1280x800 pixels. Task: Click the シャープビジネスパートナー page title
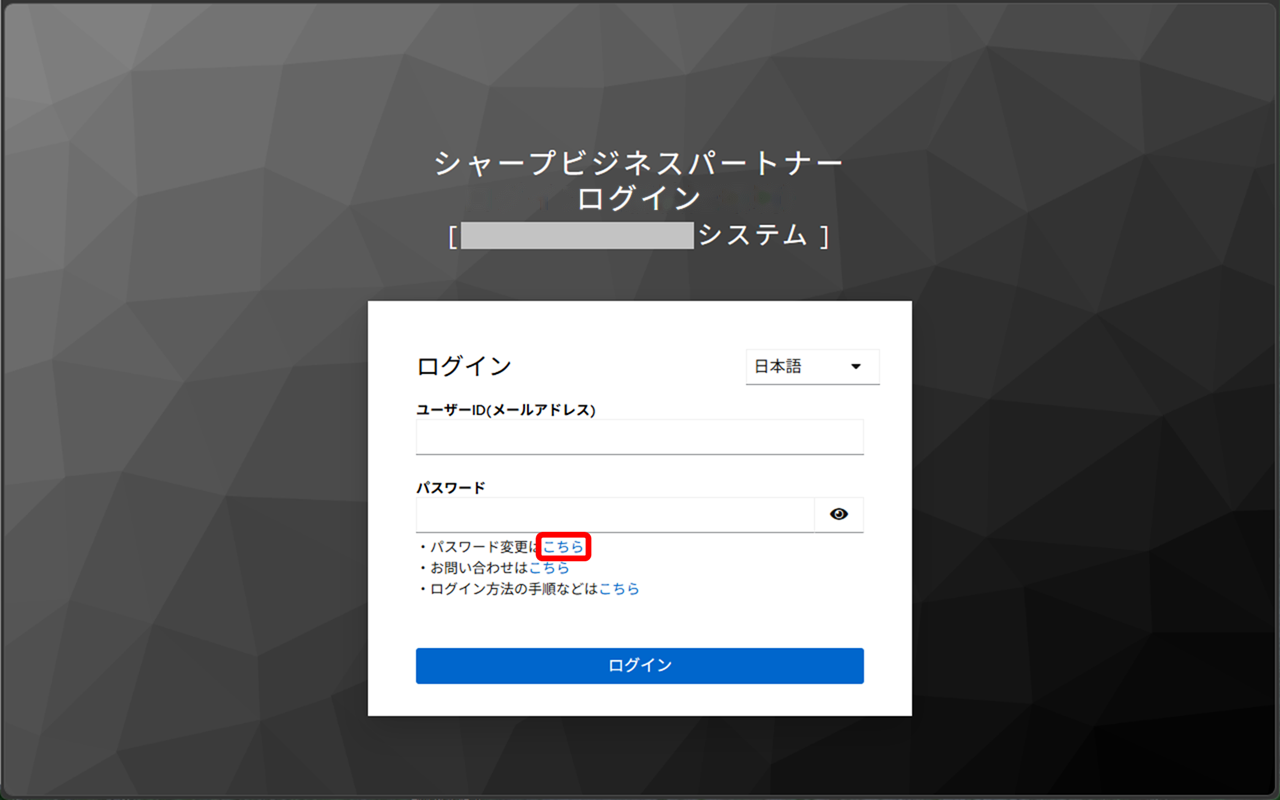[640, 164]
